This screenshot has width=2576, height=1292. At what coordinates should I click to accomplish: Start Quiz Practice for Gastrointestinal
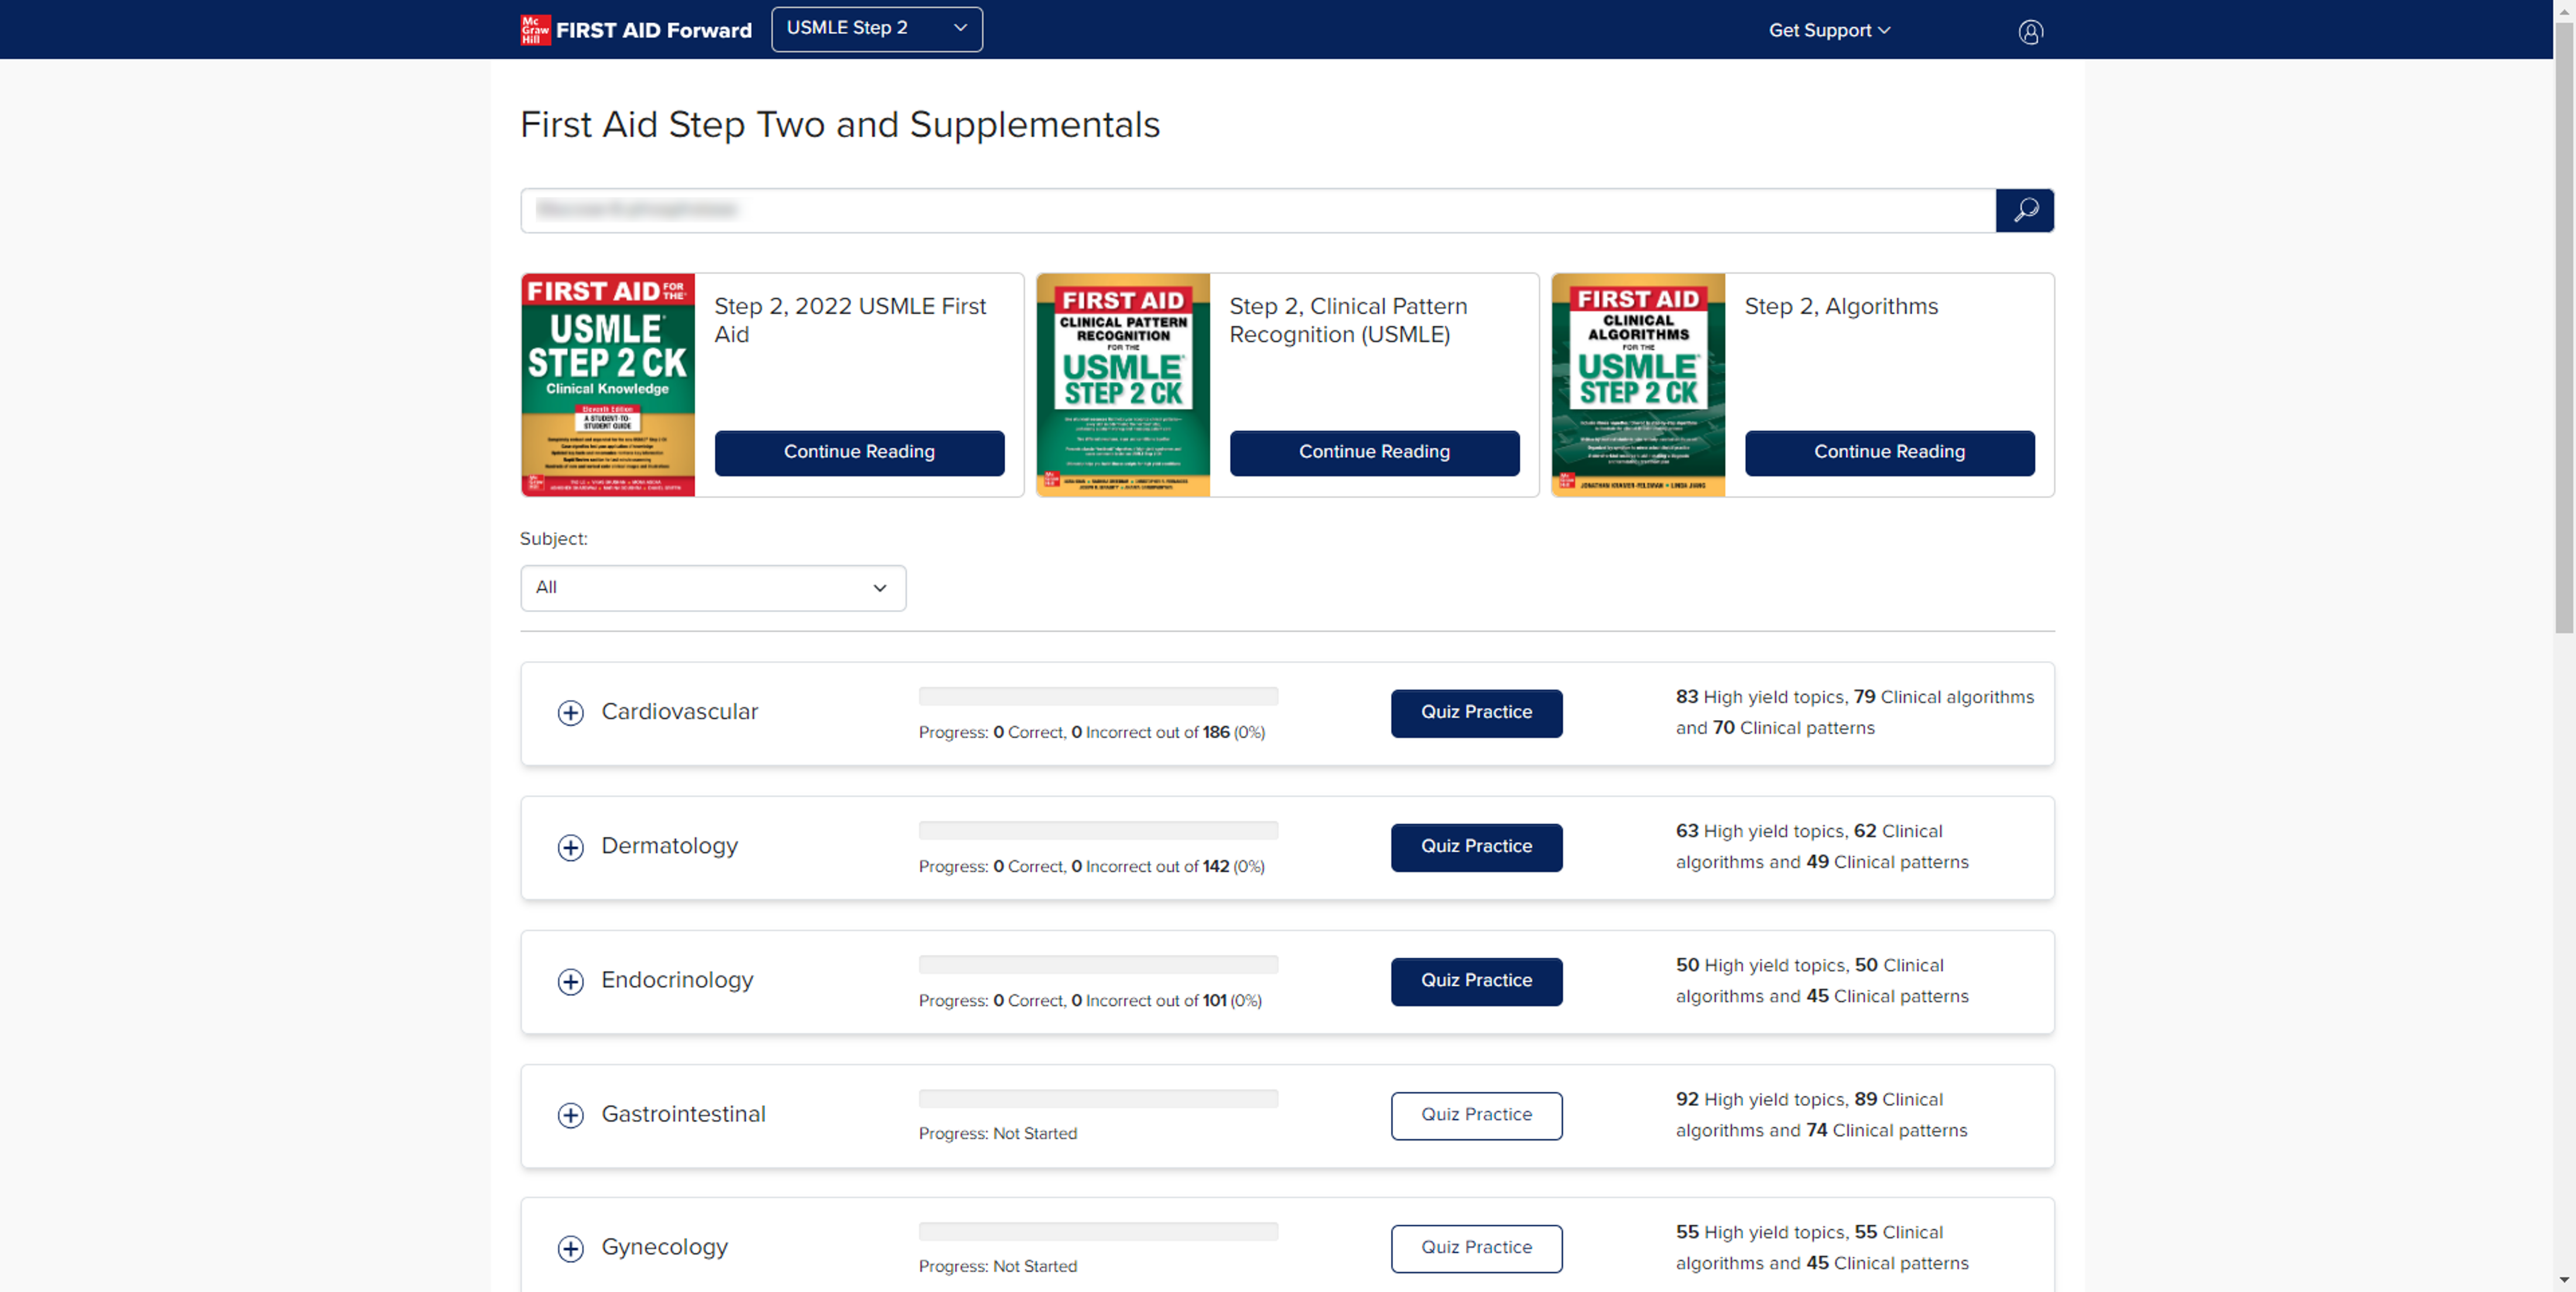coord(1475,1114)
